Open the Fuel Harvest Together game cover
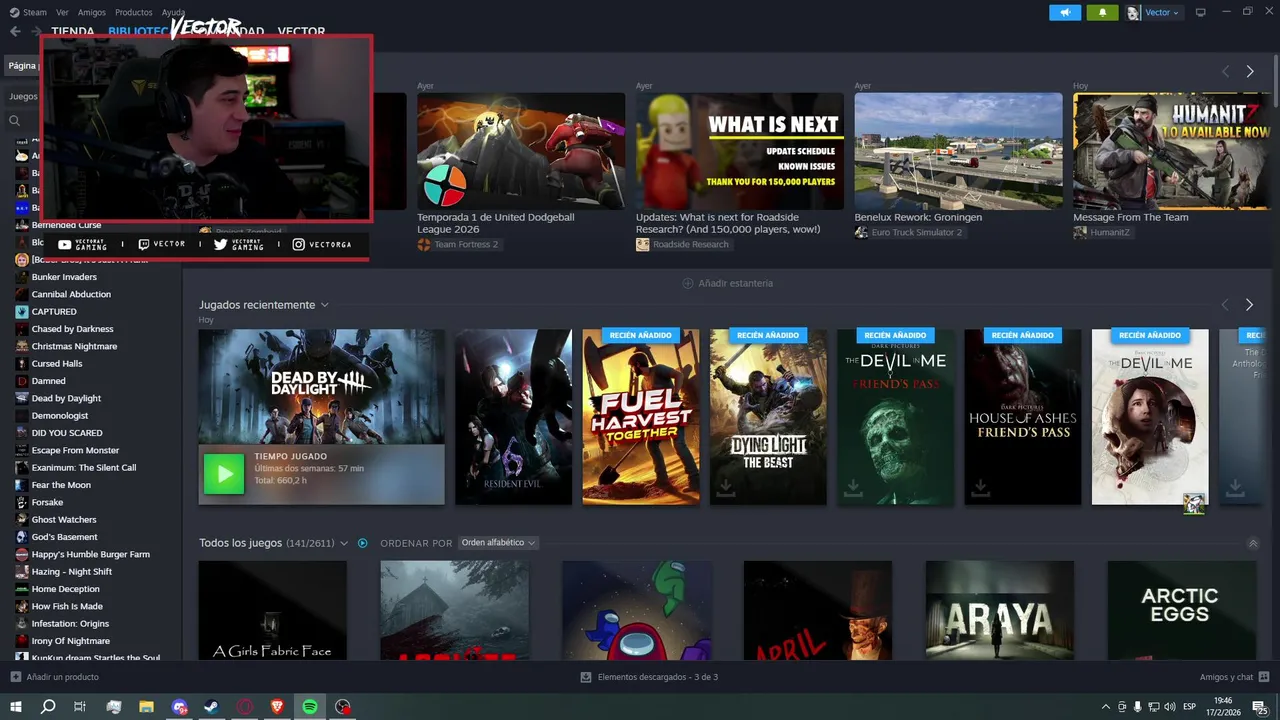Viewport: 1280px width, 720px height. point(641,417)
